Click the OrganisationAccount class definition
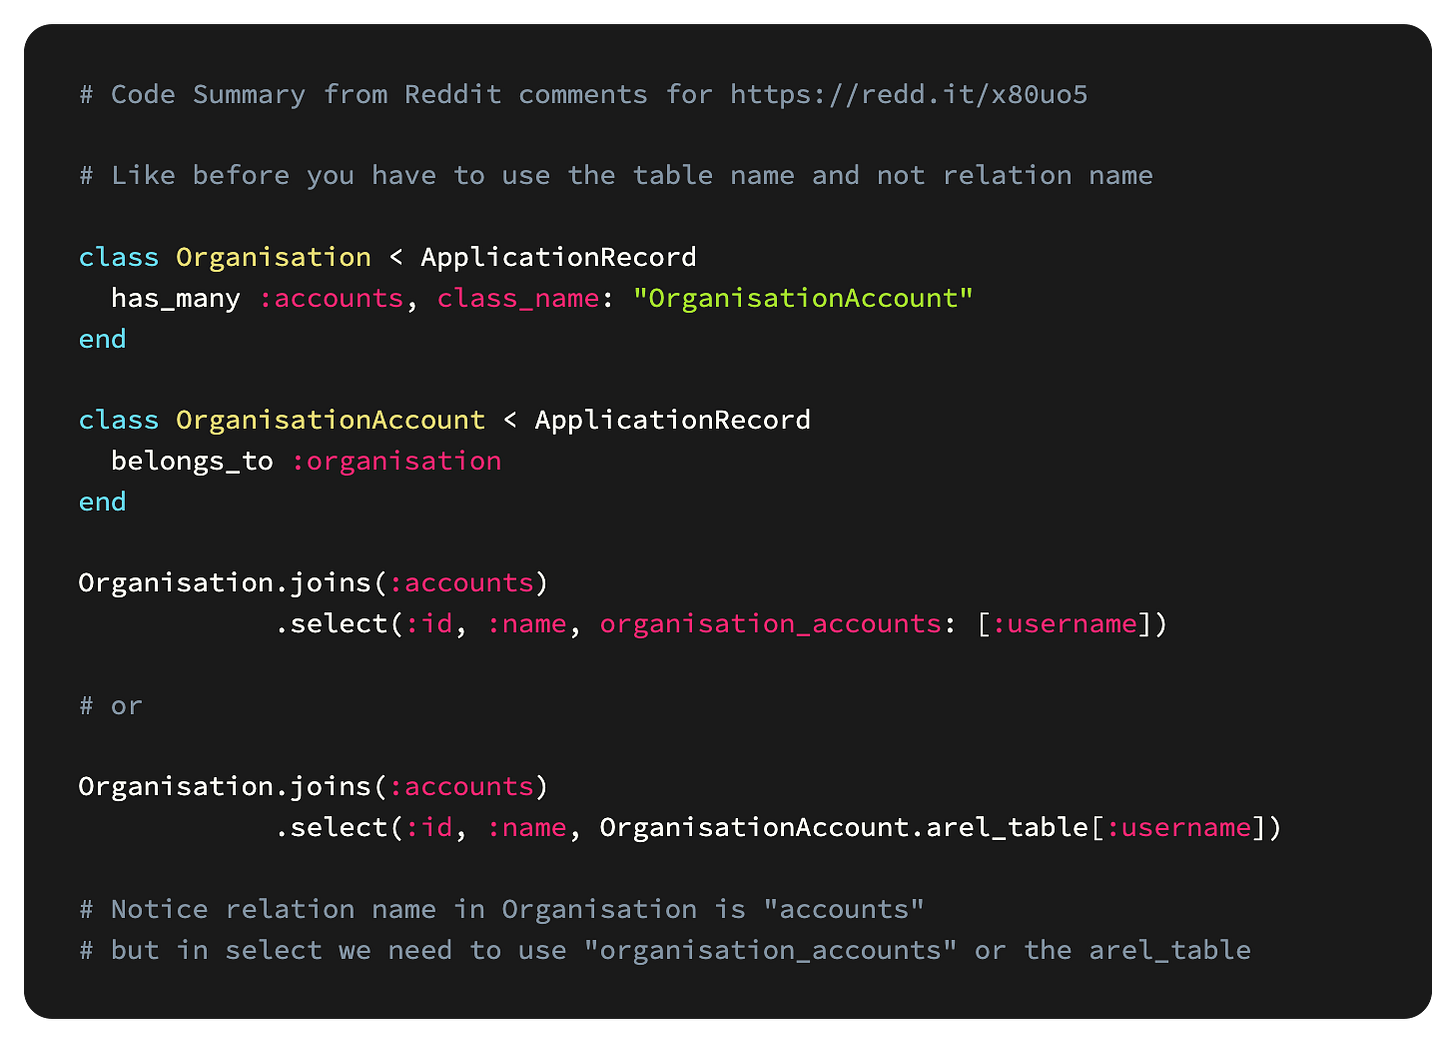 330,419
